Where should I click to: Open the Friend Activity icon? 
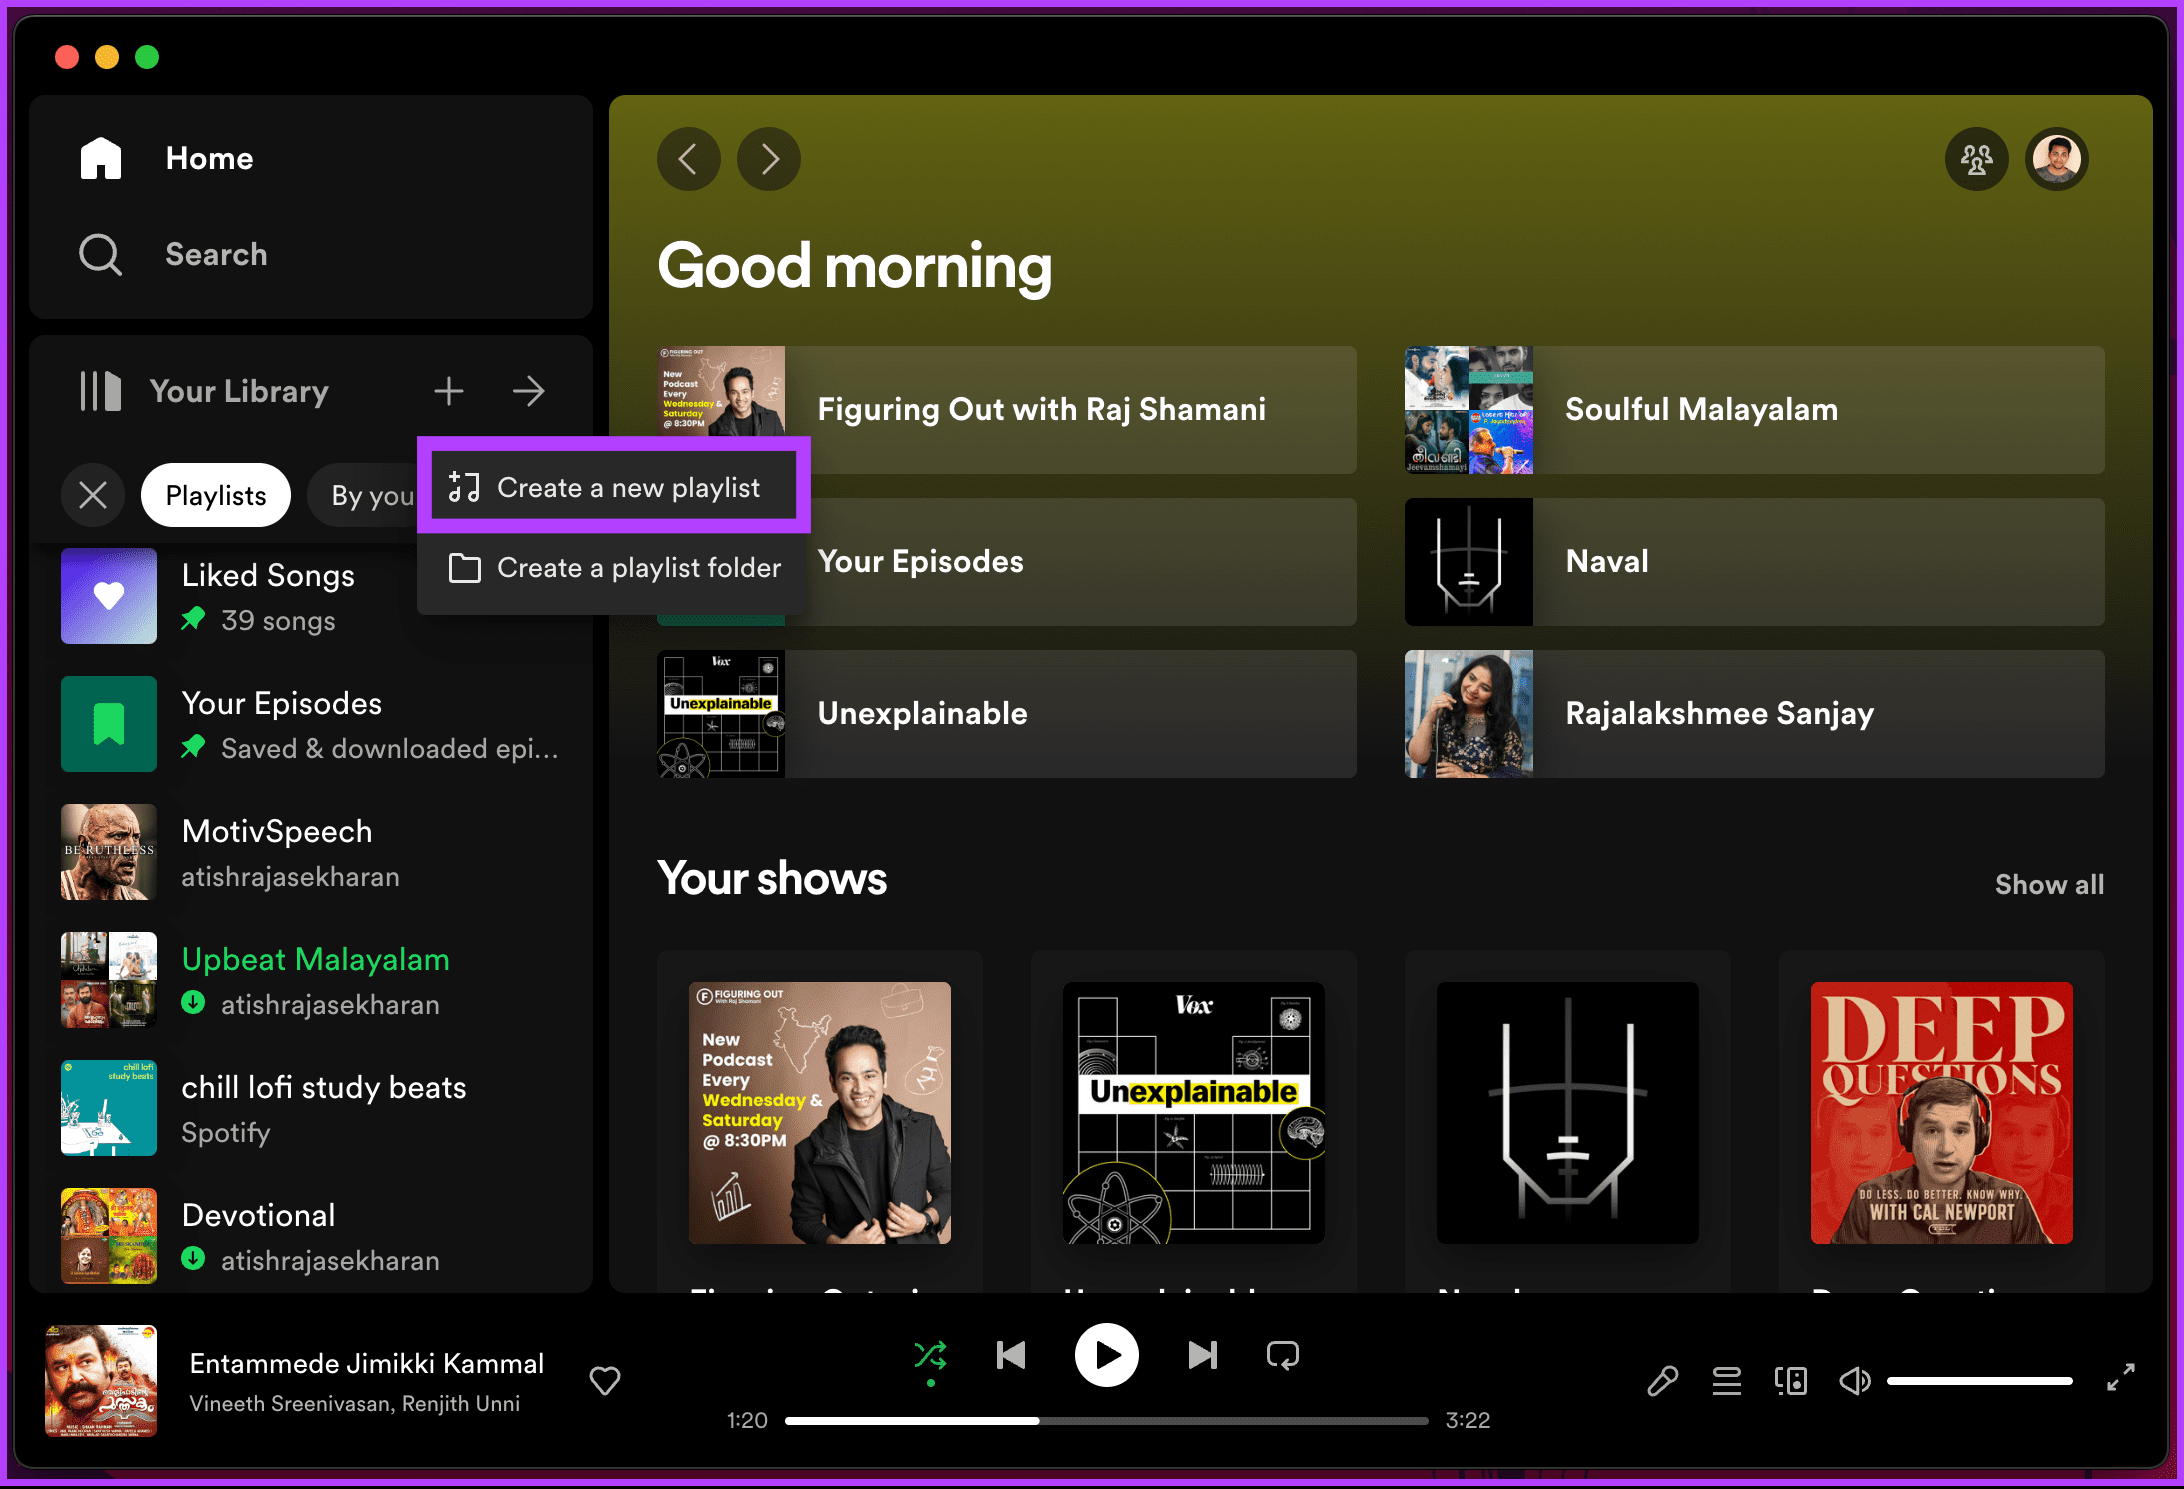click(x=1977, y=159)
